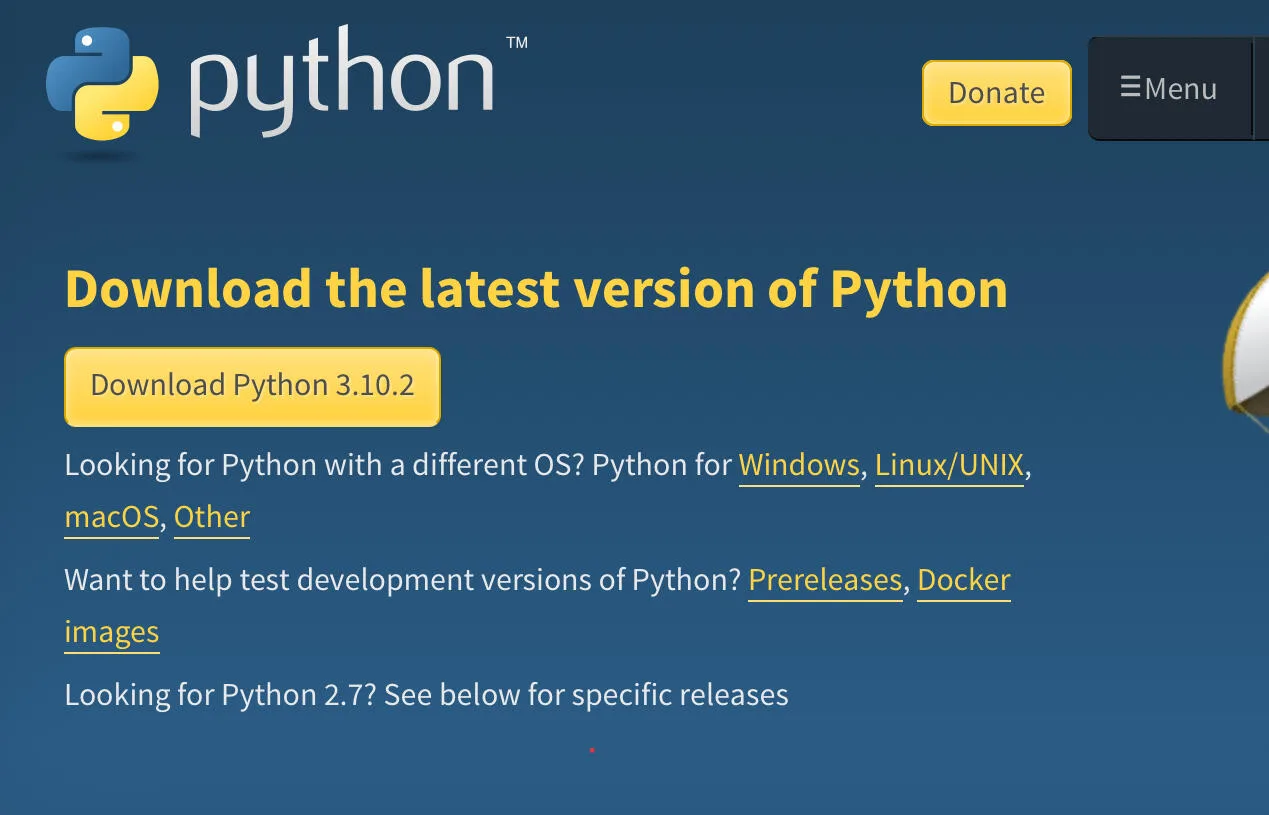The height and width of the screenshot is (815, 1269).
Task: Click the Looking for Python with different OS text
Action: point(398,465)
